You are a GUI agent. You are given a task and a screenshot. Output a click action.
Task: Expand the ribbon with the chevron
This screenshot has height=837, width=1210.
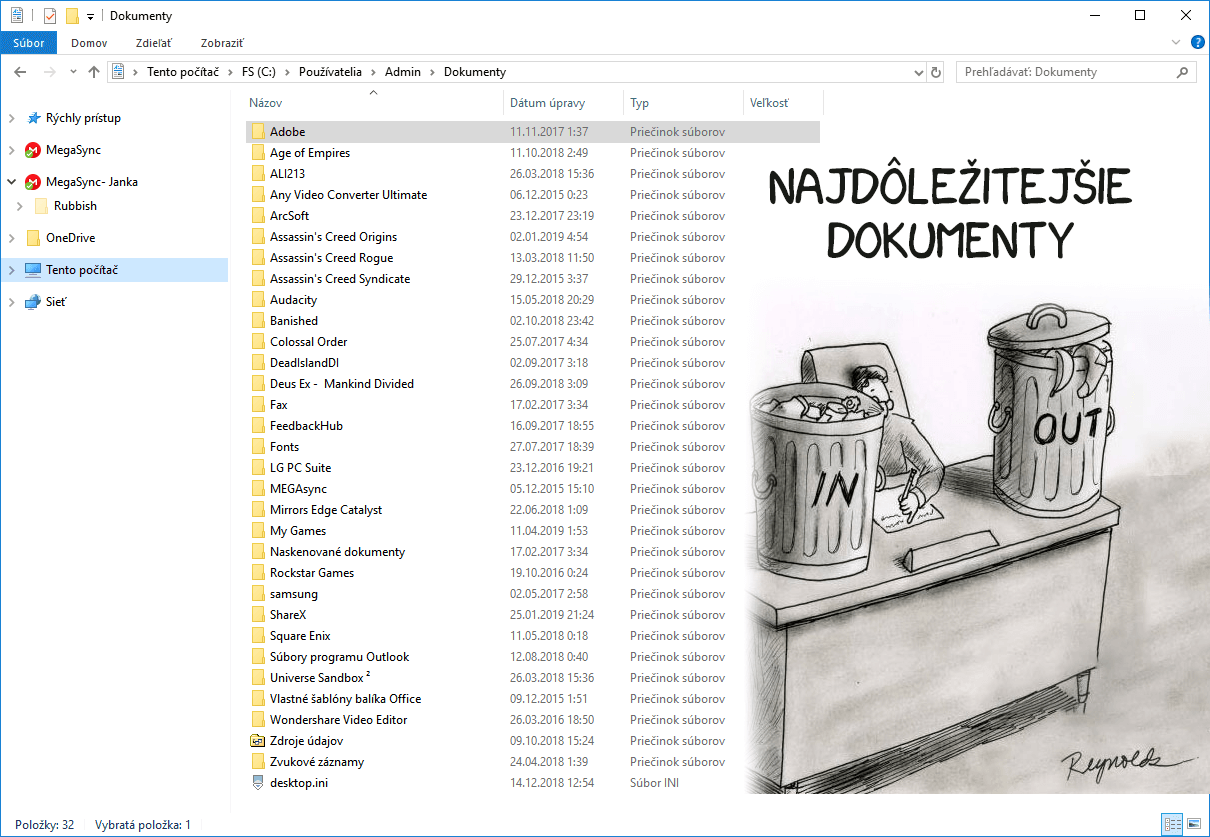tap(1176, 43)
